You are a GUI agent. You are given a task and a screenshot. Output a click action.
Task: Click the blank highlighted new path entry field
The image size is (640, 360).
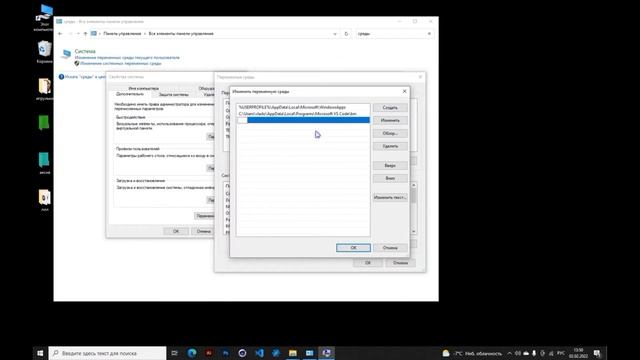[x=303, y=120]
